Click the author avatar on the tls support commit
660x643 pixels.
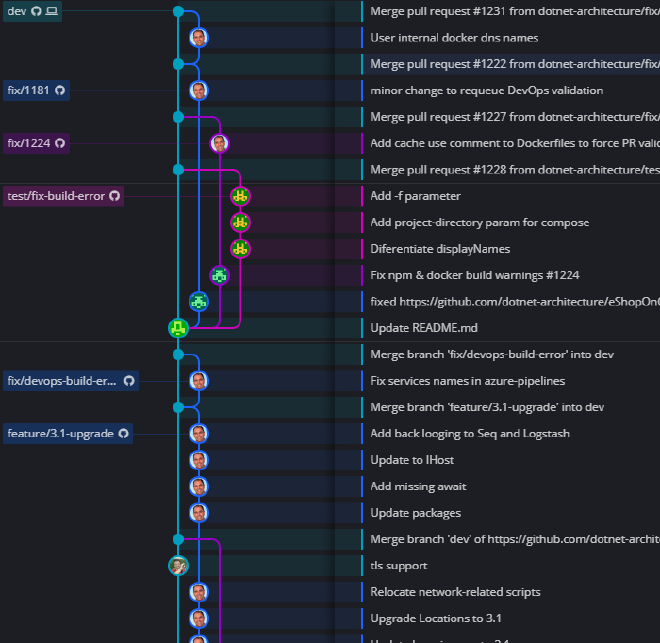(x=178, y=565)
